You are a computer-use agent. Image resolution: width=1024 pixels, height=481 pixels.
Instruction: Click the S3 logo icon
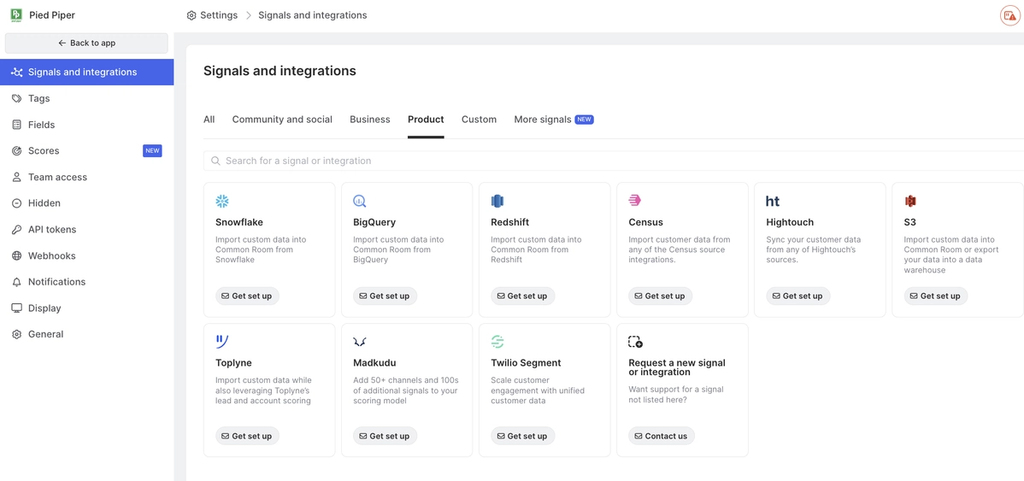[x=910, y=201]
